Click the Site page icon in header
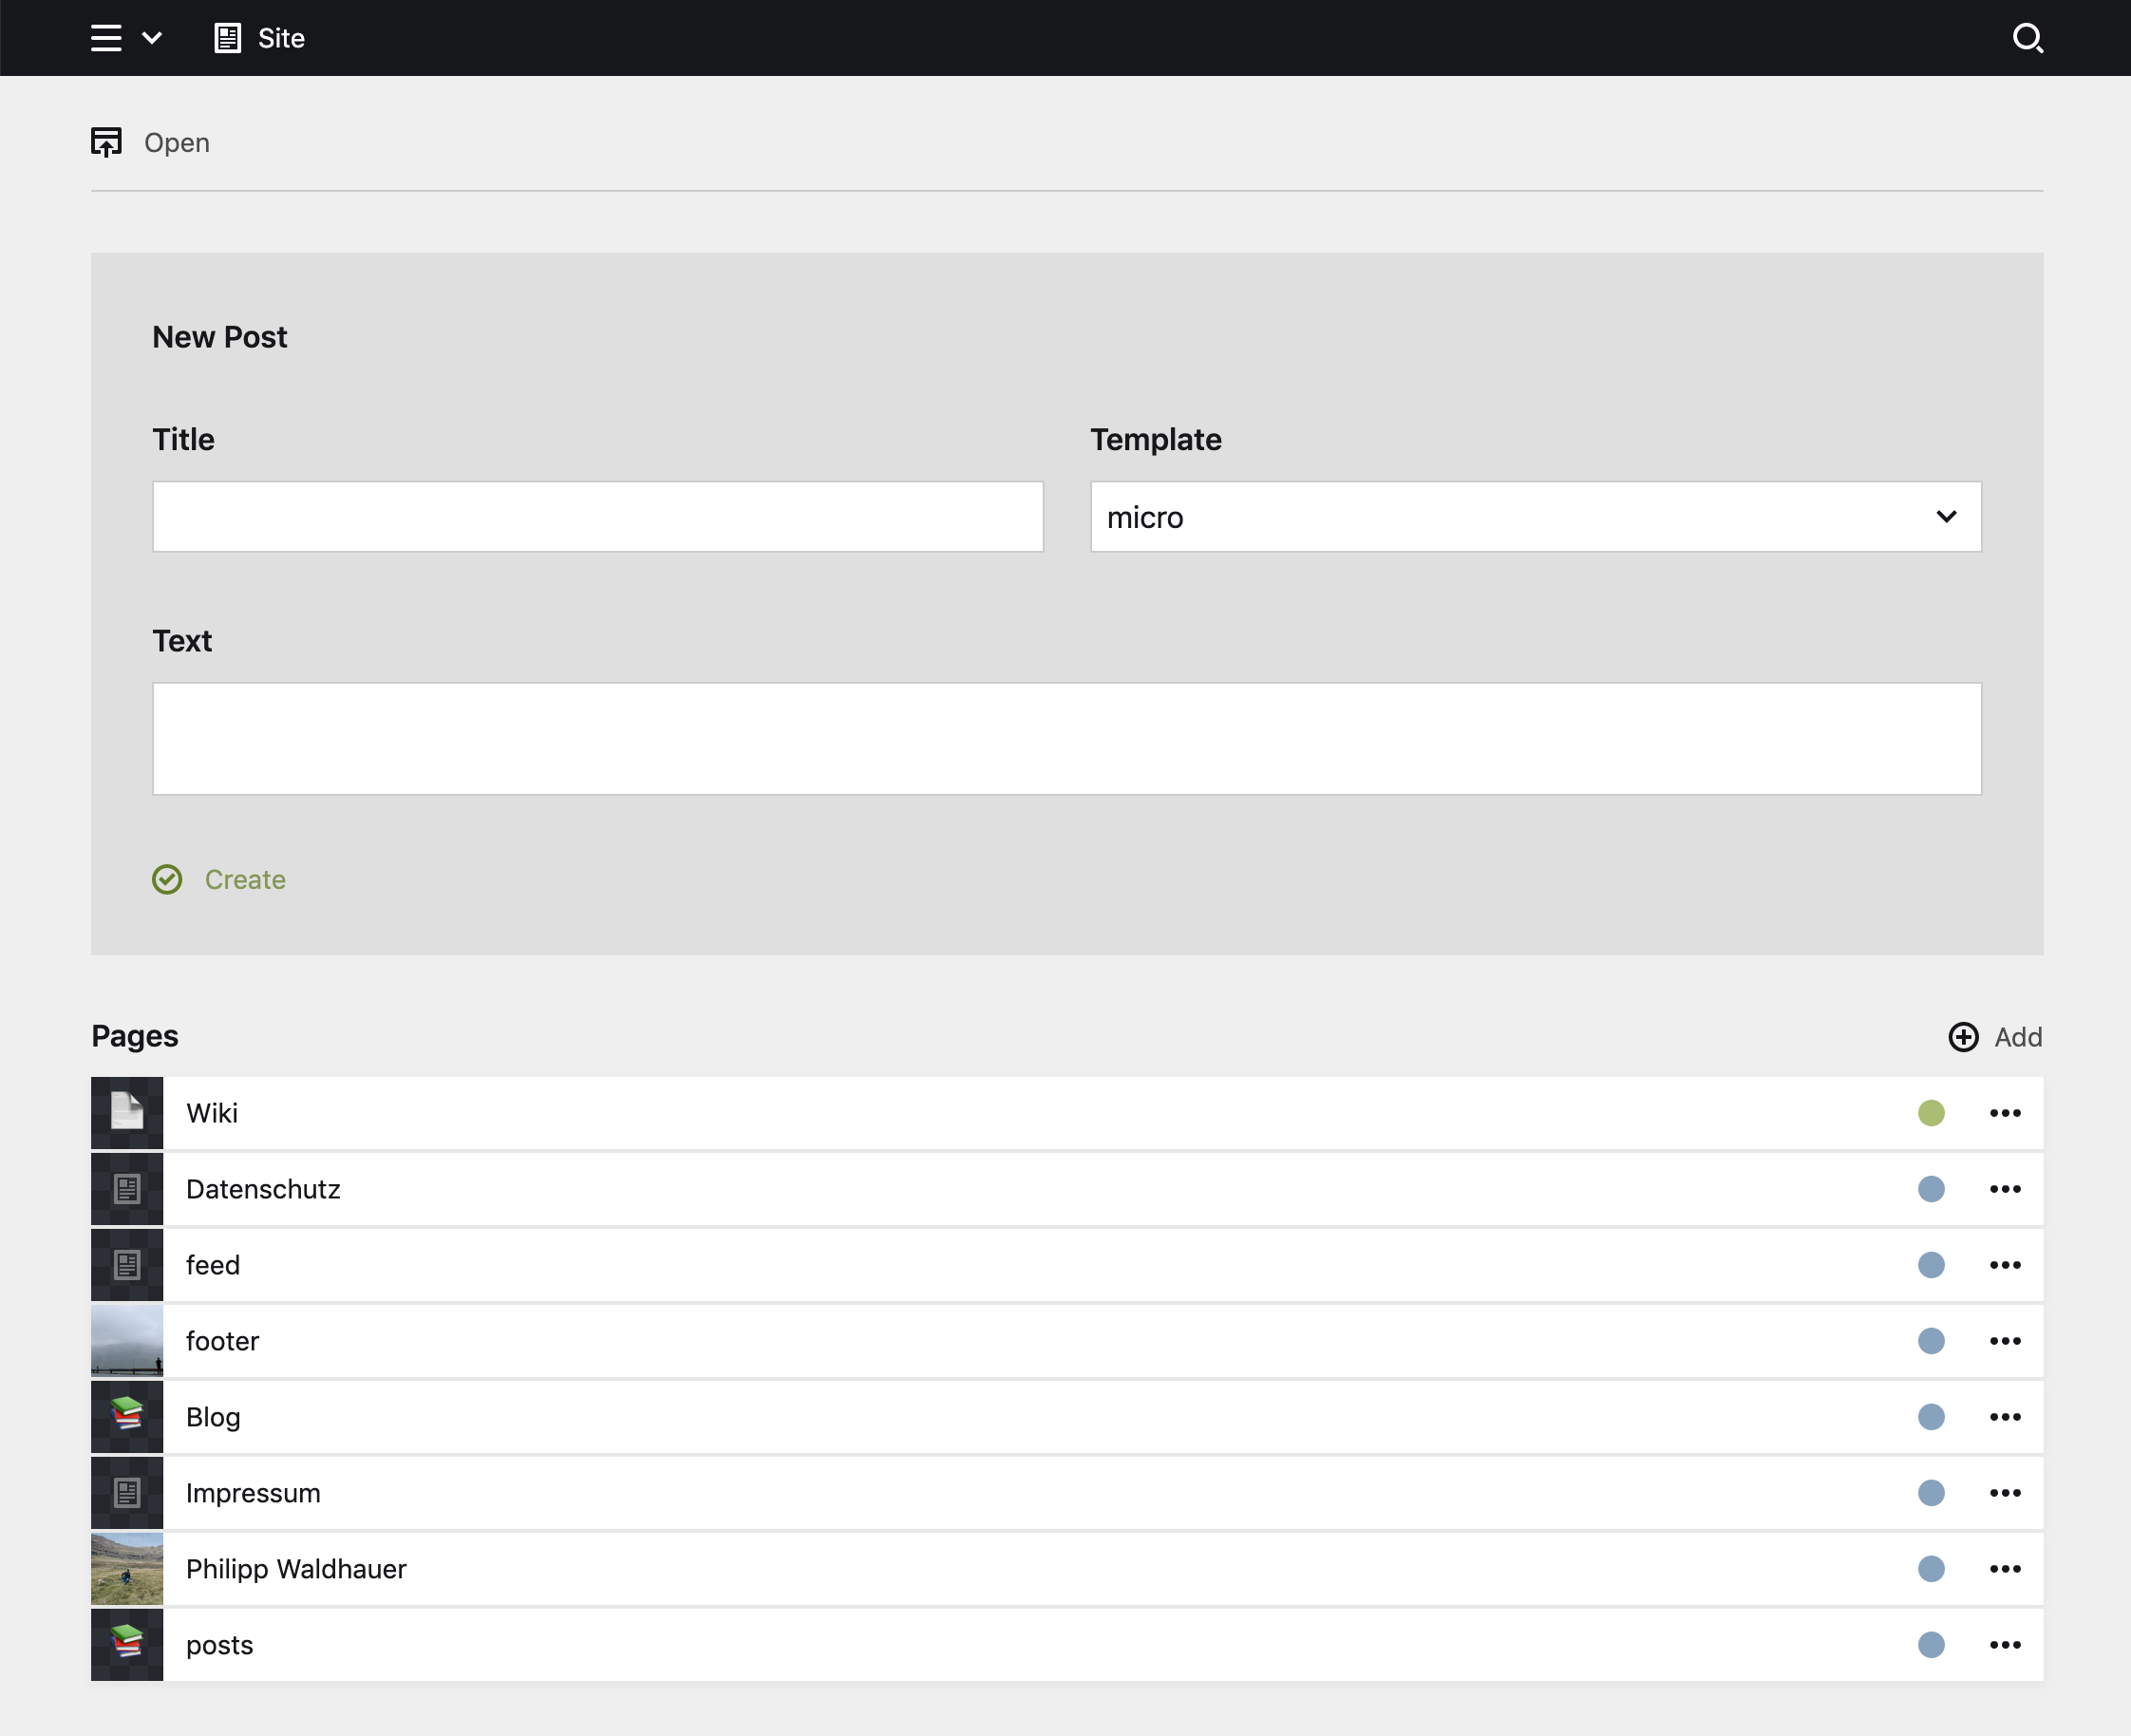The height and width of the screenshot is (1736, 2131). pos(228,38)
